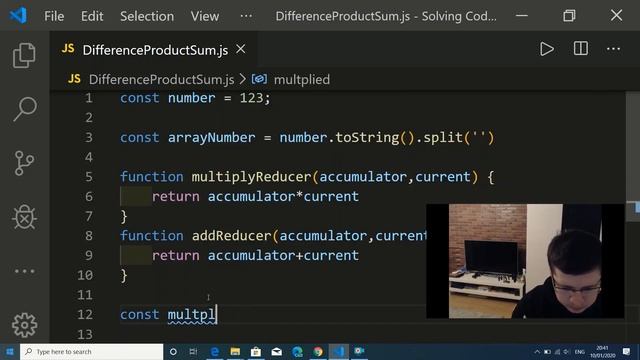Screen dimensions: 640x360
Task: Open the Explorer view in activity bar
Action: coord(24,55)
